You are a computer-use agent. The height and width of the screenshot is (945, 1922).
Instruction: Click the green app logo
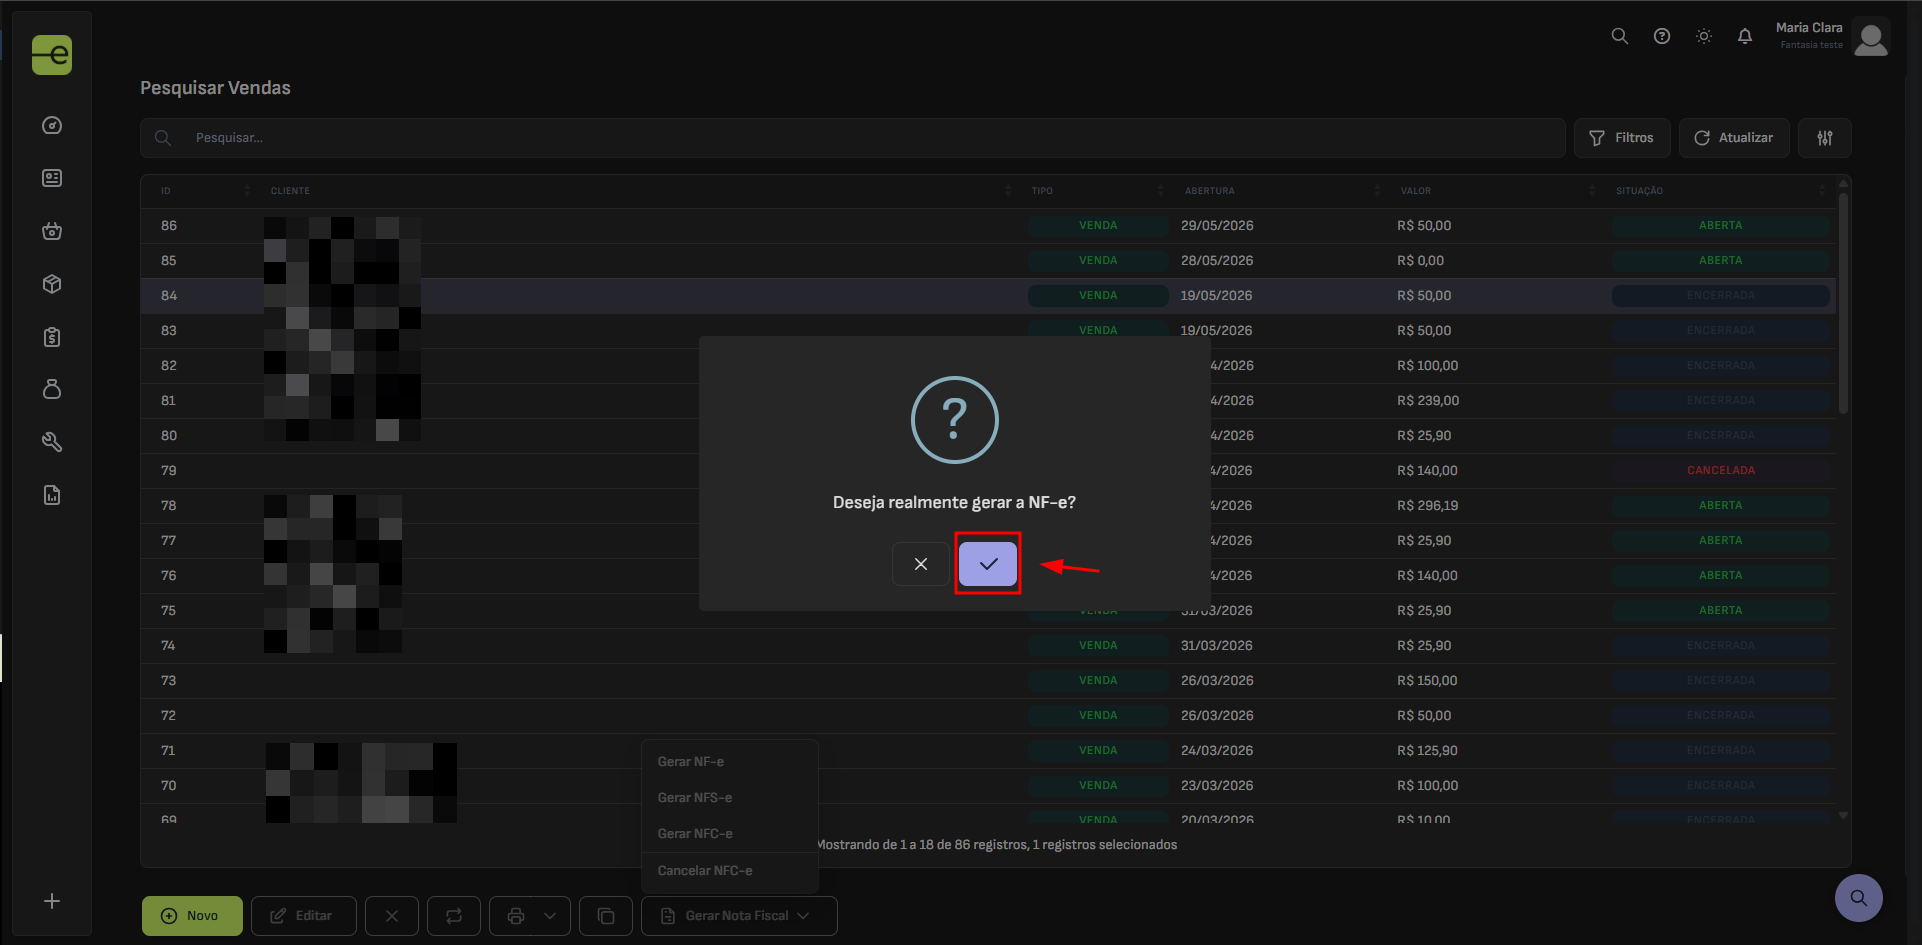52,55
